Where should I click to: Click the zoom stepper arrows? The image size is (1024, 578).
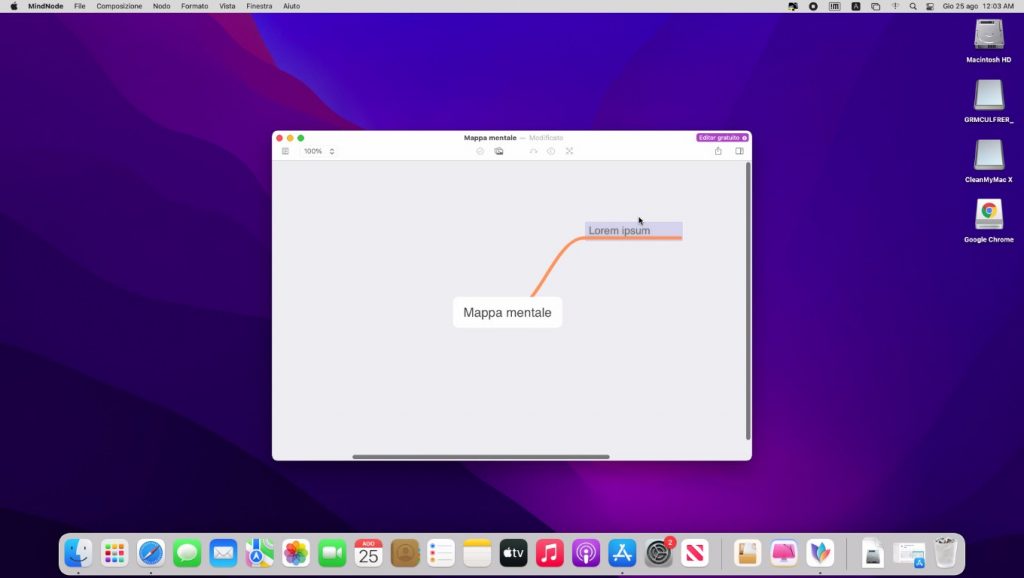tap(332, 151)
